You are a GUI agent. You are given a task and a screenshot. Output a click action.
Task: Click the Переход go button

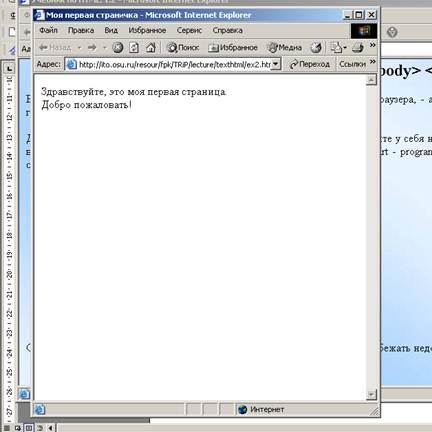[310, 64]
